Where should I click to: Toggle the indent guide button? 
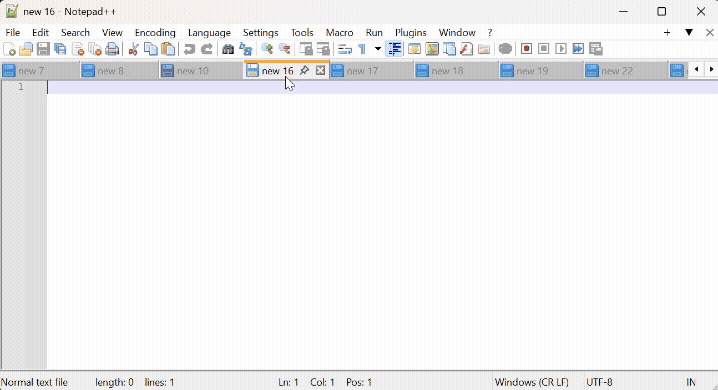click(x=394, y=49)
